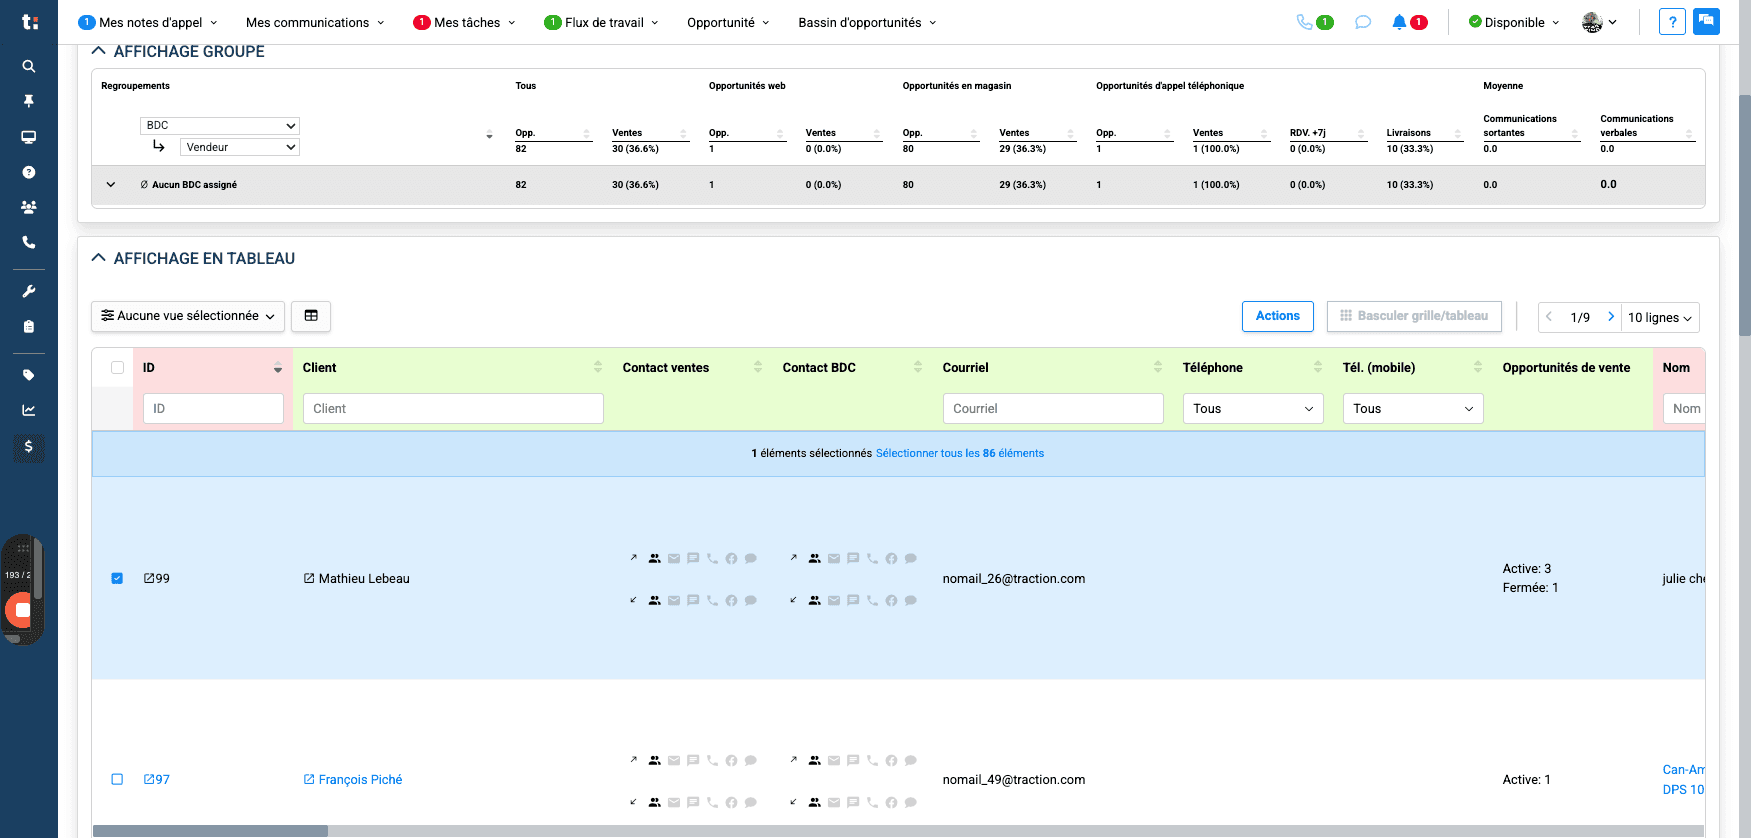
Task: Open the table columns layout icon button
Action: pyautogui.click(x=311, y=316)
